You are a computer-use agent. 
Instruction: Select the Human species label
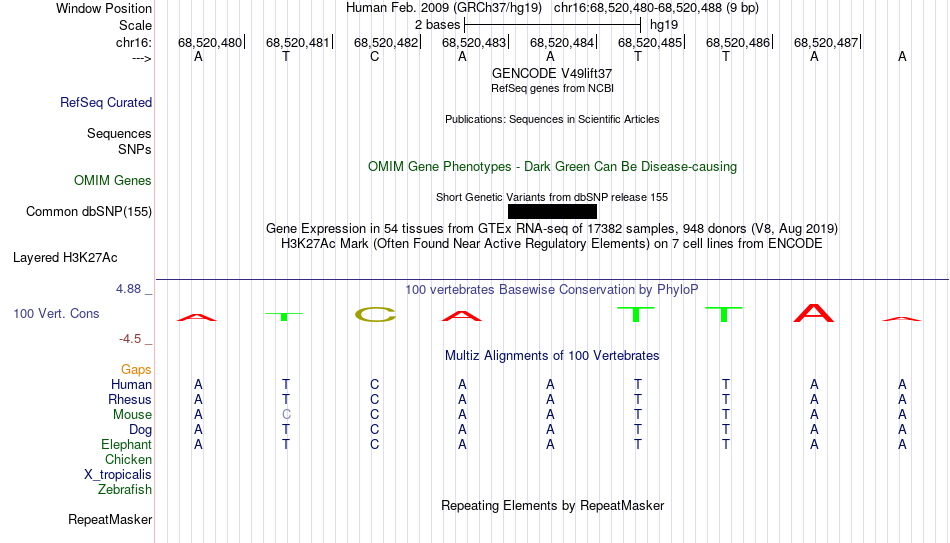pos(131,384)
